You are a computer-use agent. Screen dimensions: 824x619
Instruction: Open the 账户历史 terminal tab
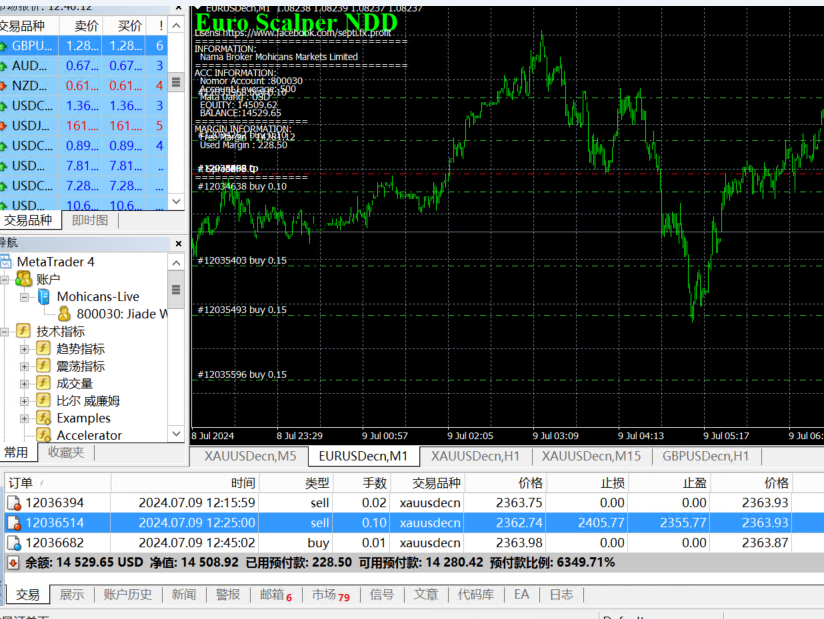pos(128,594)
